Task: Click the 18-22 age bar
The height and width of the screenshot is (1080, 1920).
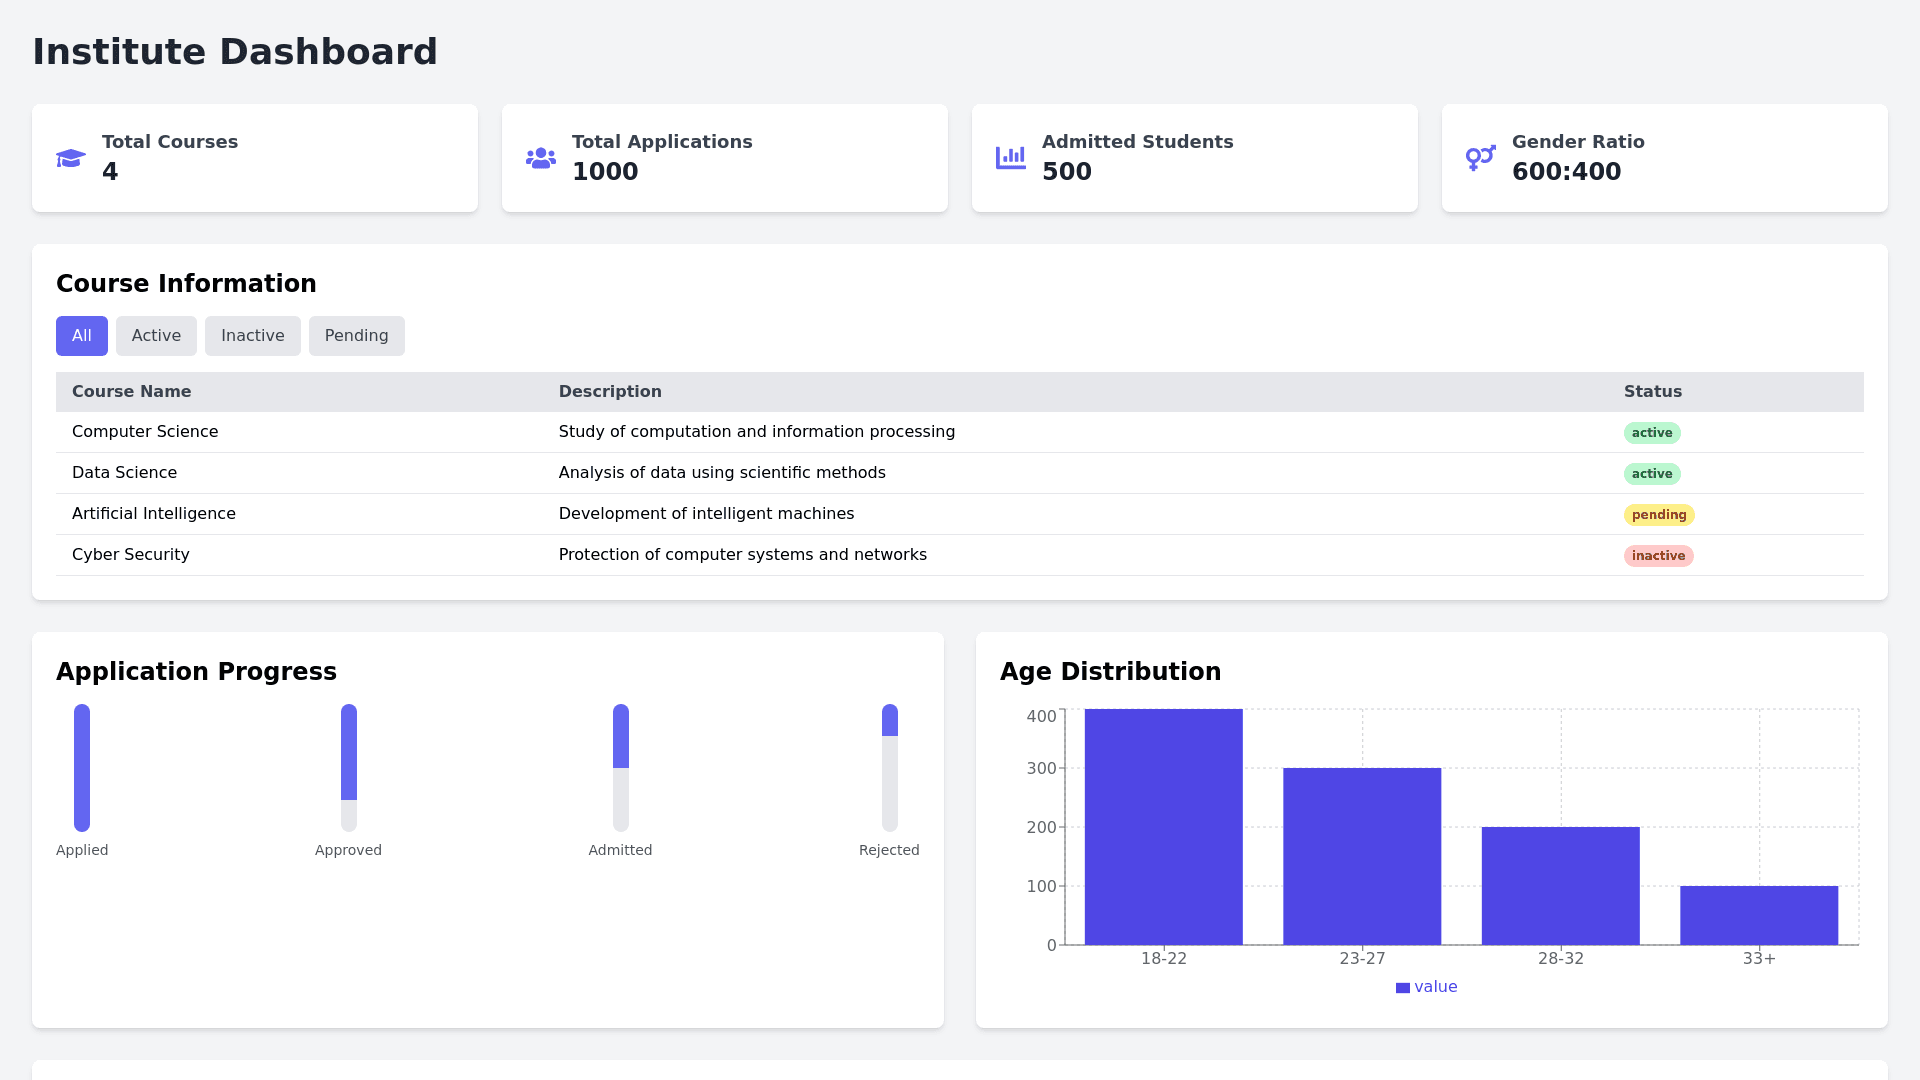Action: 1163,827
